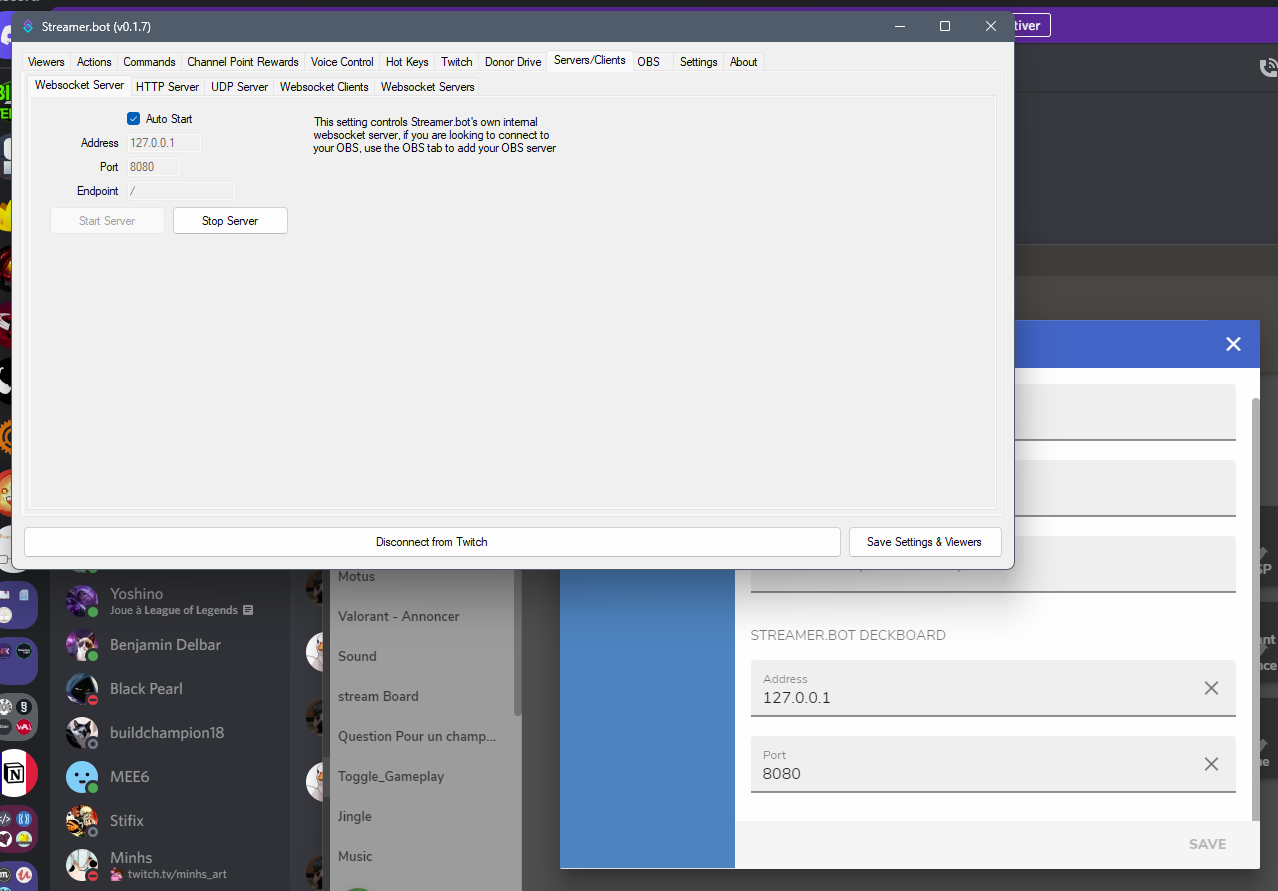Select the Channel Point Rewards tab
This screenshot has height=891, width=1278.
pyautogui.click(x=242, y=61)
